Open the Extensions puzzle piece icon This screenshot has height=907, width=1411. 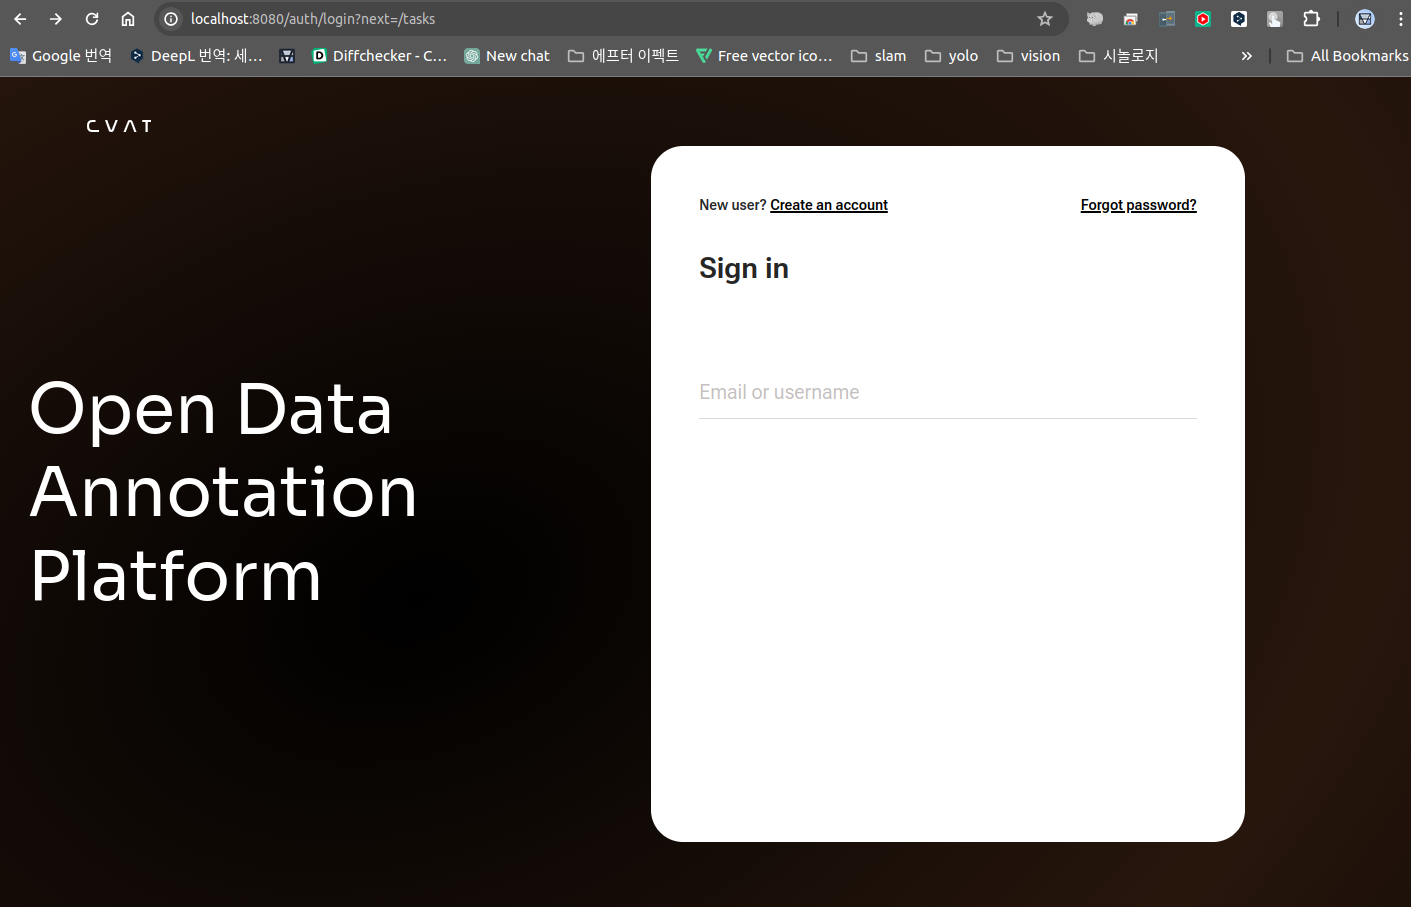click(x=1311, y=19)
